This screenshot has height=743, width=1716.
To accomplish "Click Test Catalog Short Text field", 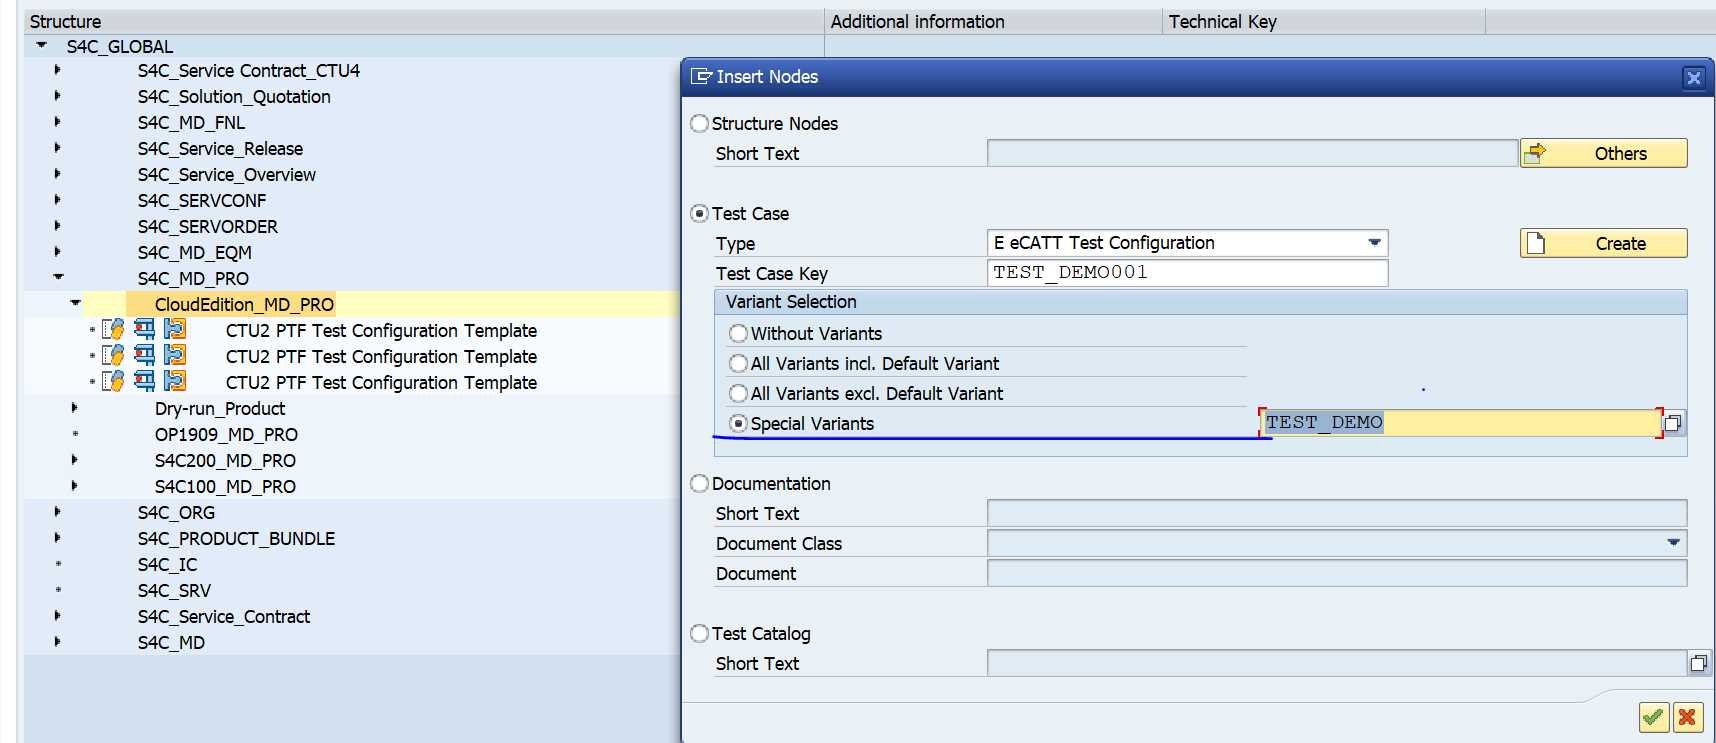I will coord(1336,663).
